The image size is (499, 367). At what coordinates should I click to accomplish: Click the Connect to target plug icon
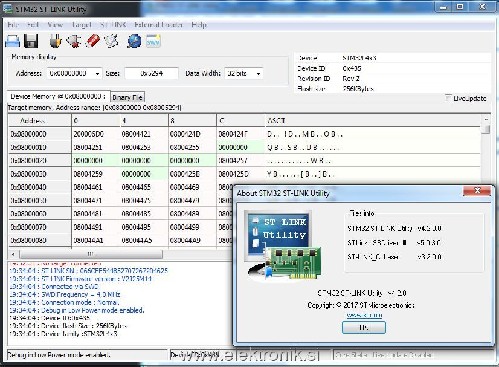(x=55, y=41)
